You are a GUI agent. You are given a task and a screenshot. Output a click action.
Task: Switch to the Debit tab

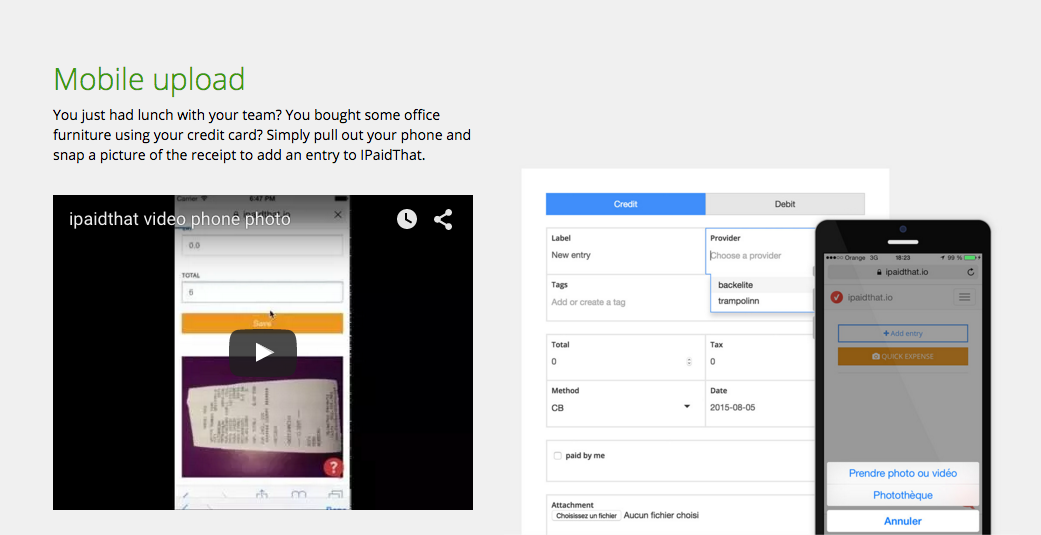785,204
